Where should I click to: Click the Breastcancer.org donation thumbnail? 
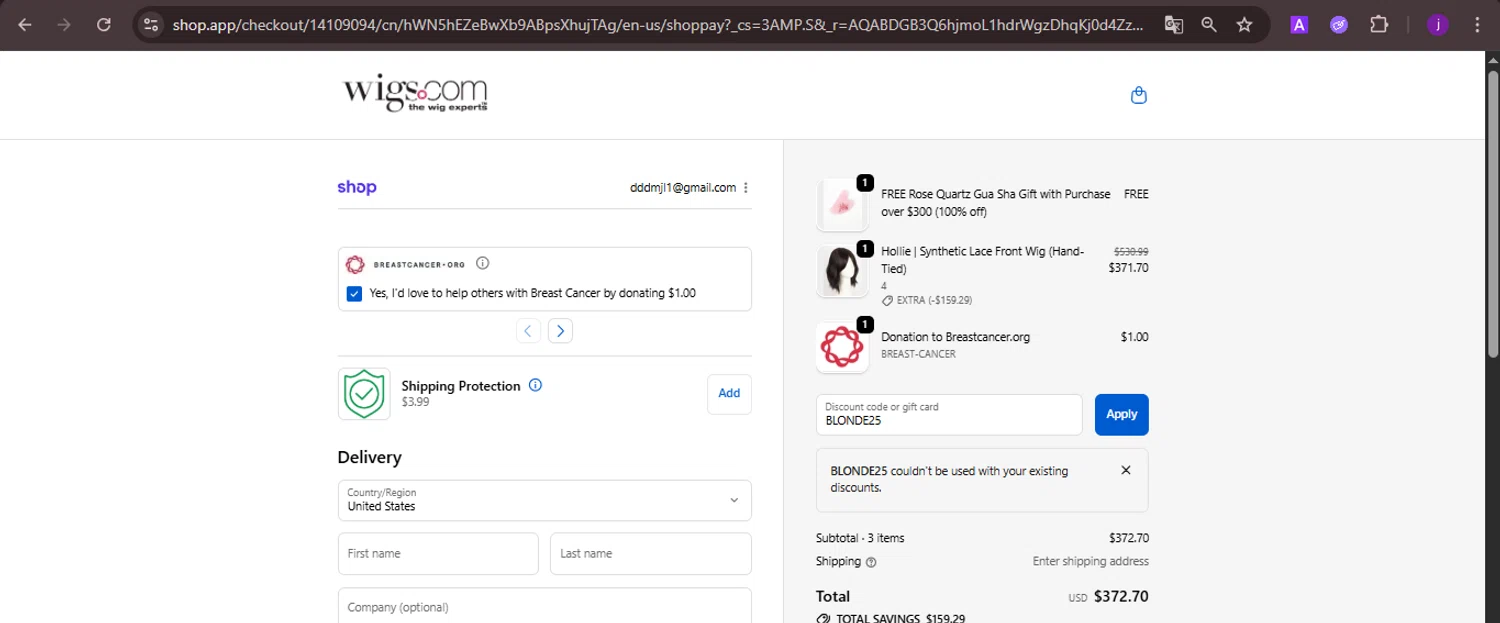[x=842, y=347]
